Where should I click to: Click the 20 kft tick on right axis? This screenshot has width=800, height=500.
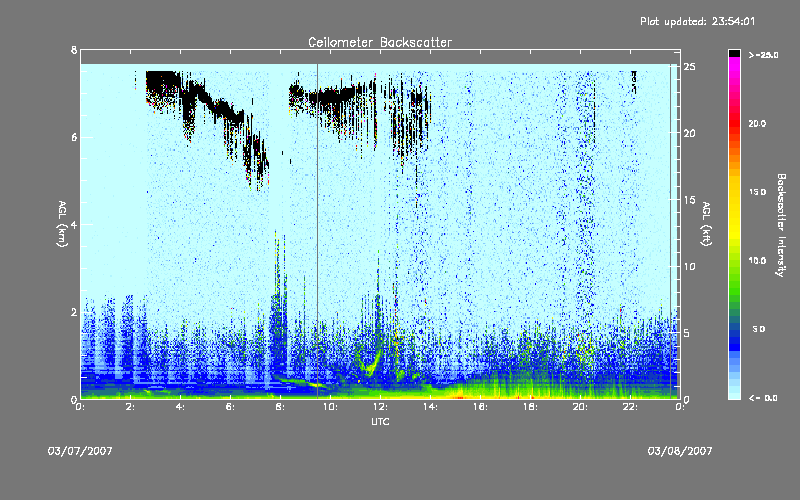coord(690,133)
